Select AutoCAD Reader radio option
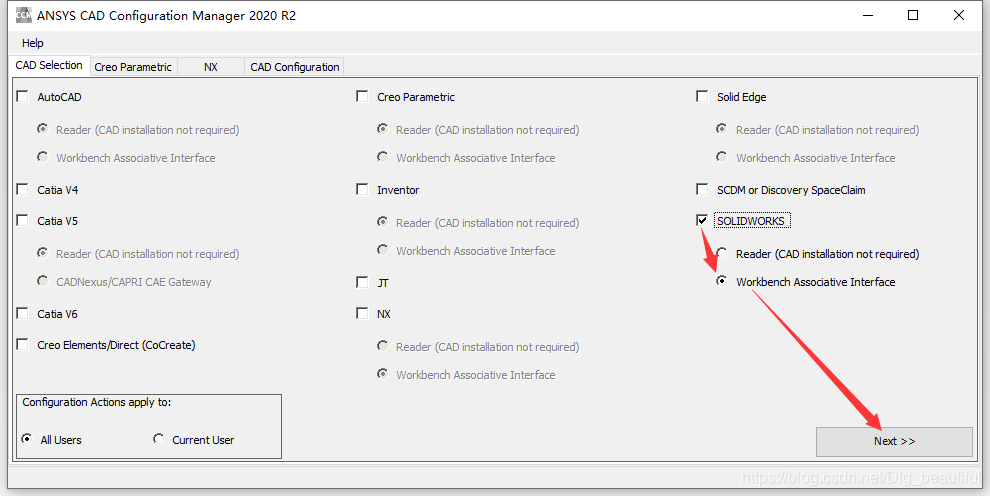990x496 pixels. (x=42, y=129)
